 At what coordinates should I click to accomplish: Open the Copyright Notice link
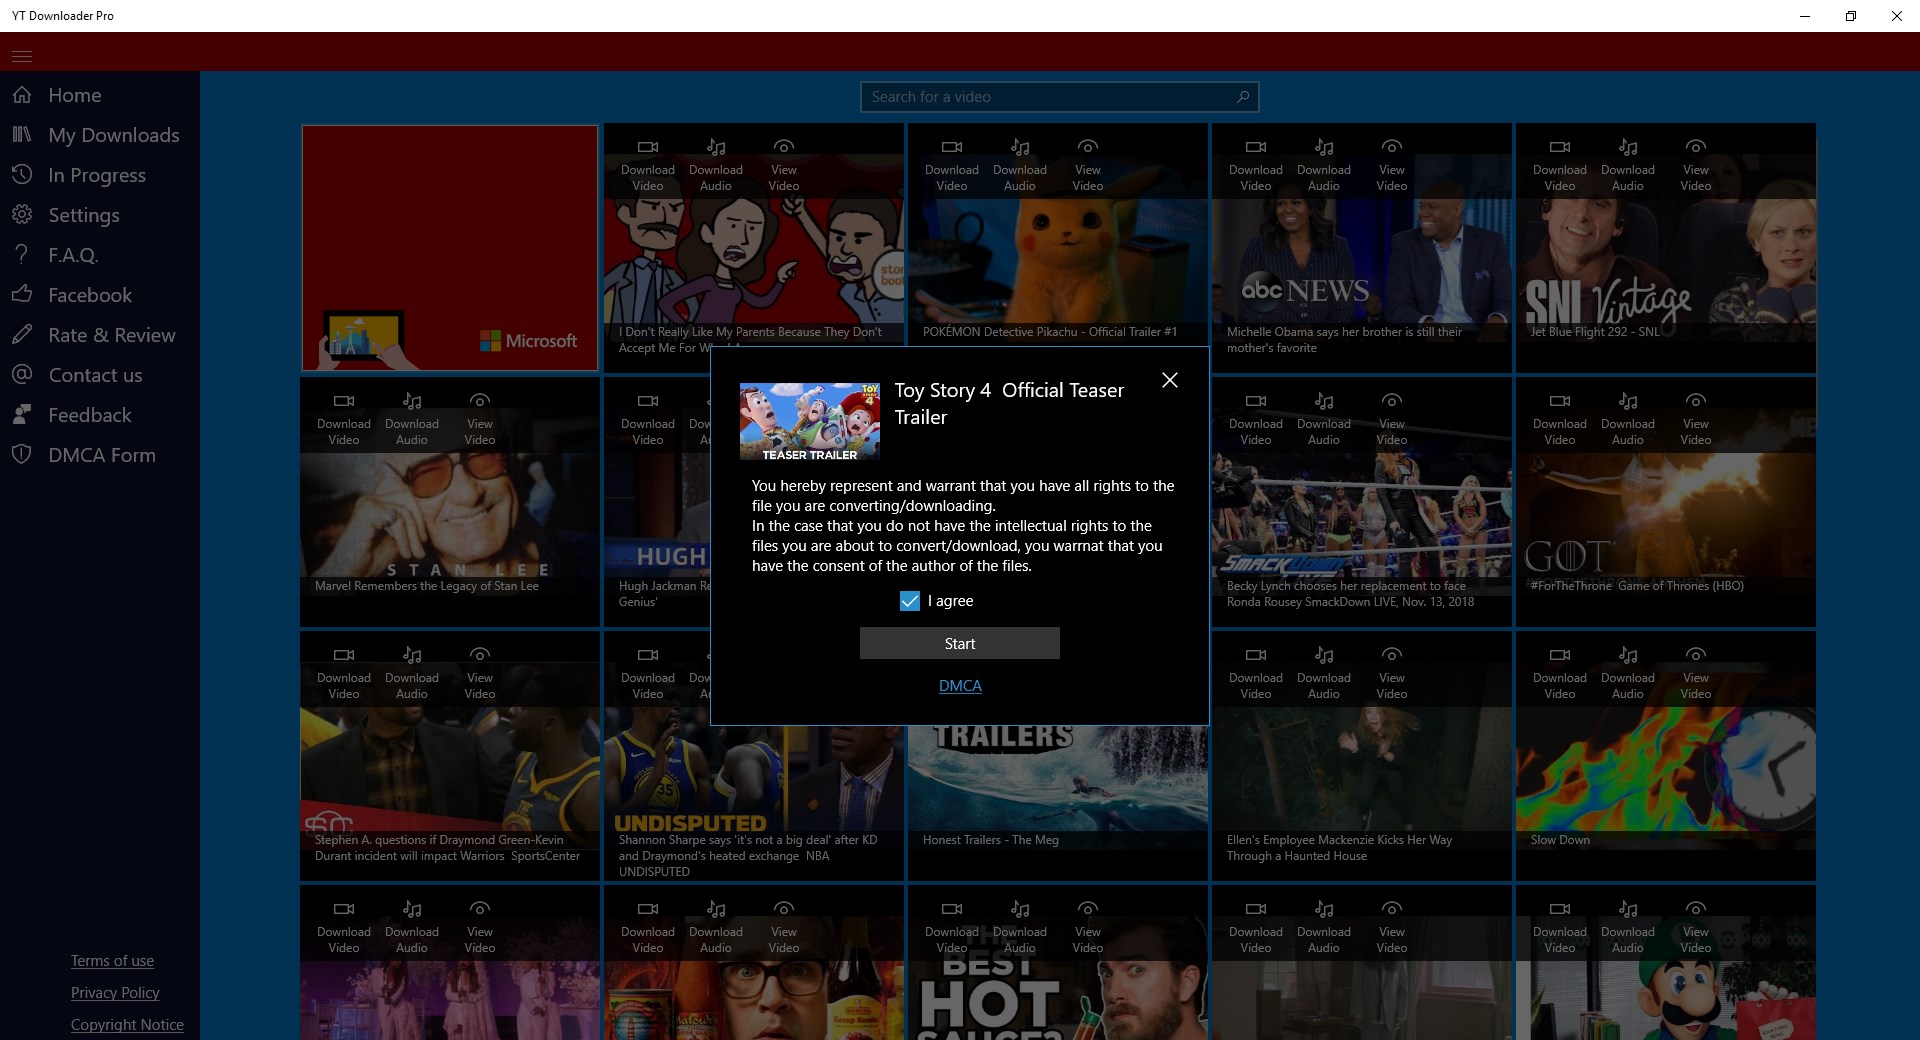pyautogui.click(x=127, y=1025)
